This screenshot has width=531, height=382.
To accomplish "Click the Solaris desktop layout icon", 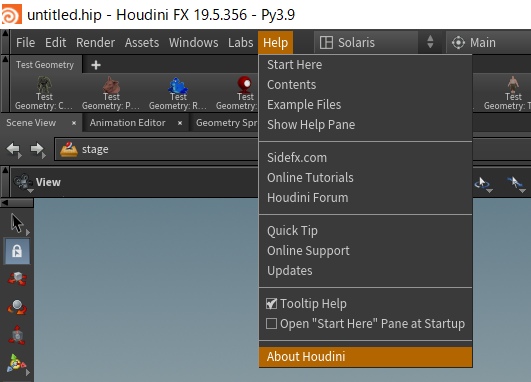I will [326, 43].
